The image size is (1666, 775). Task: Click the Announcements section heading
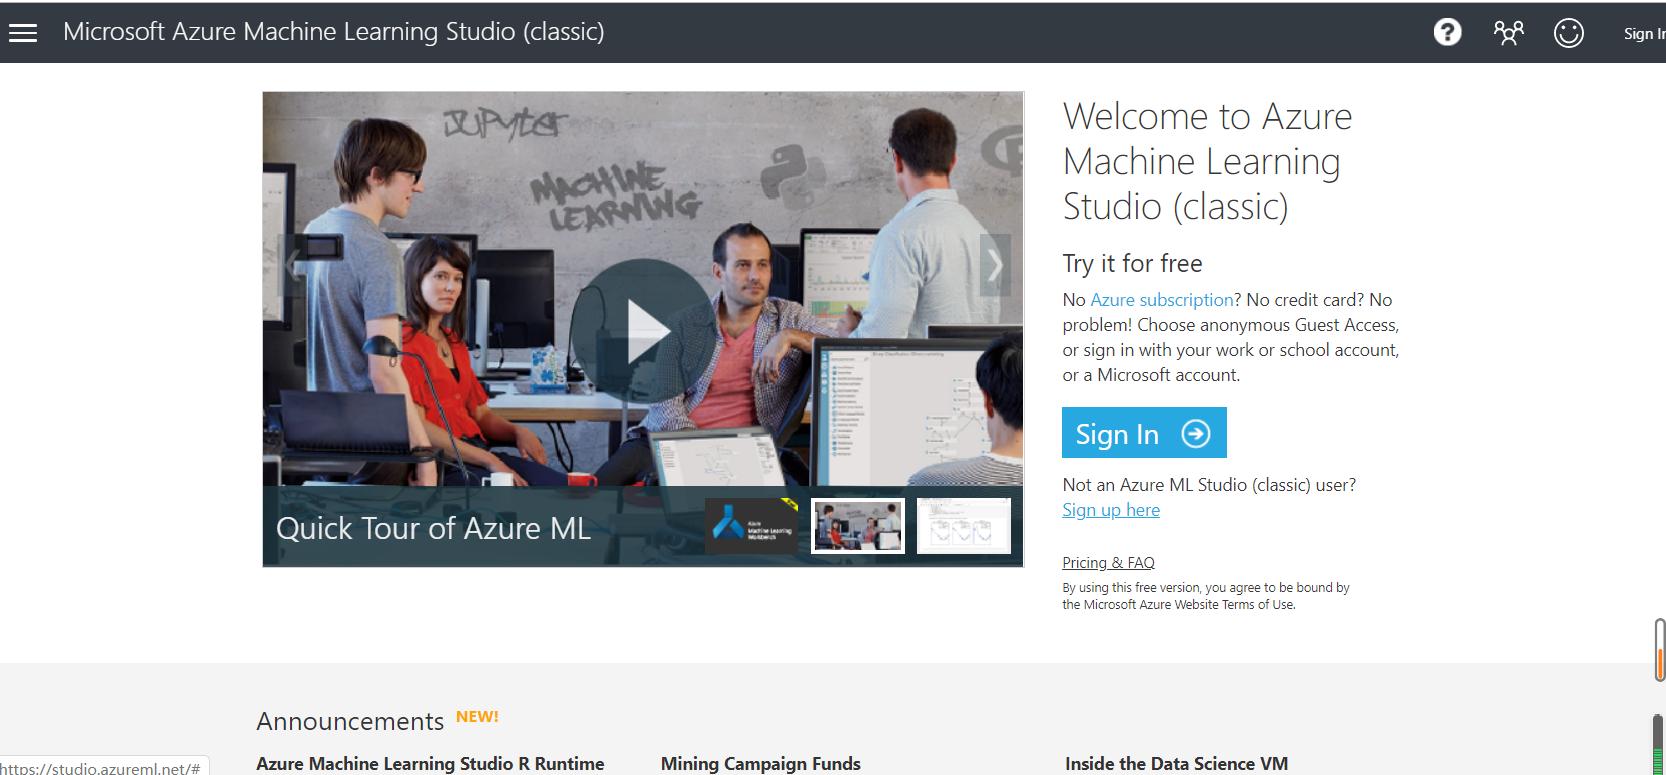pos(350,721)
